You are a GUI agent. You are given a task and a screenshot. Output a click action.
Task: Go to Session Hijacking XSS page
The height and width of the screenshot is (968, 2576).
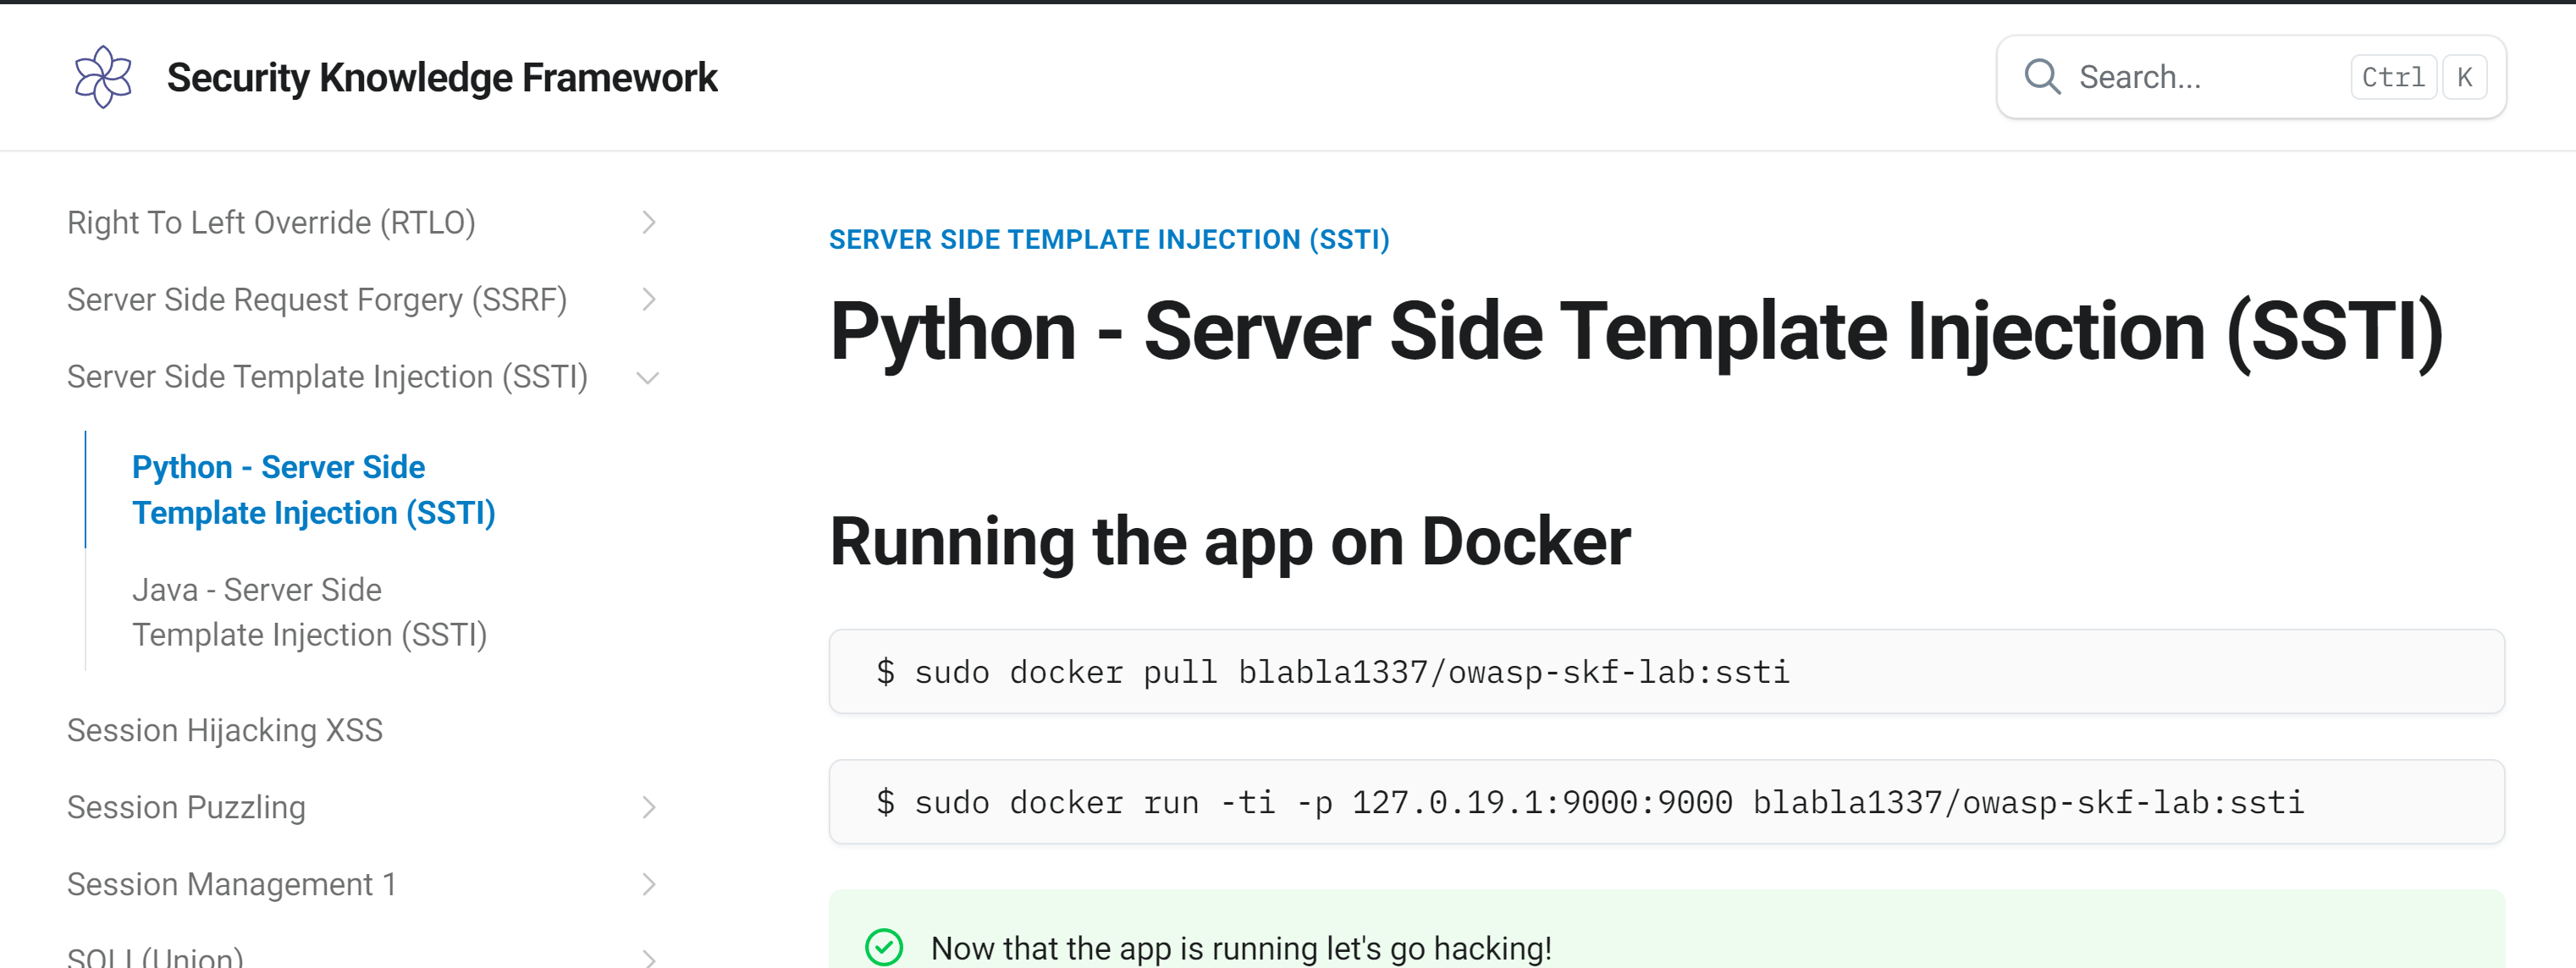click(225, 730)
